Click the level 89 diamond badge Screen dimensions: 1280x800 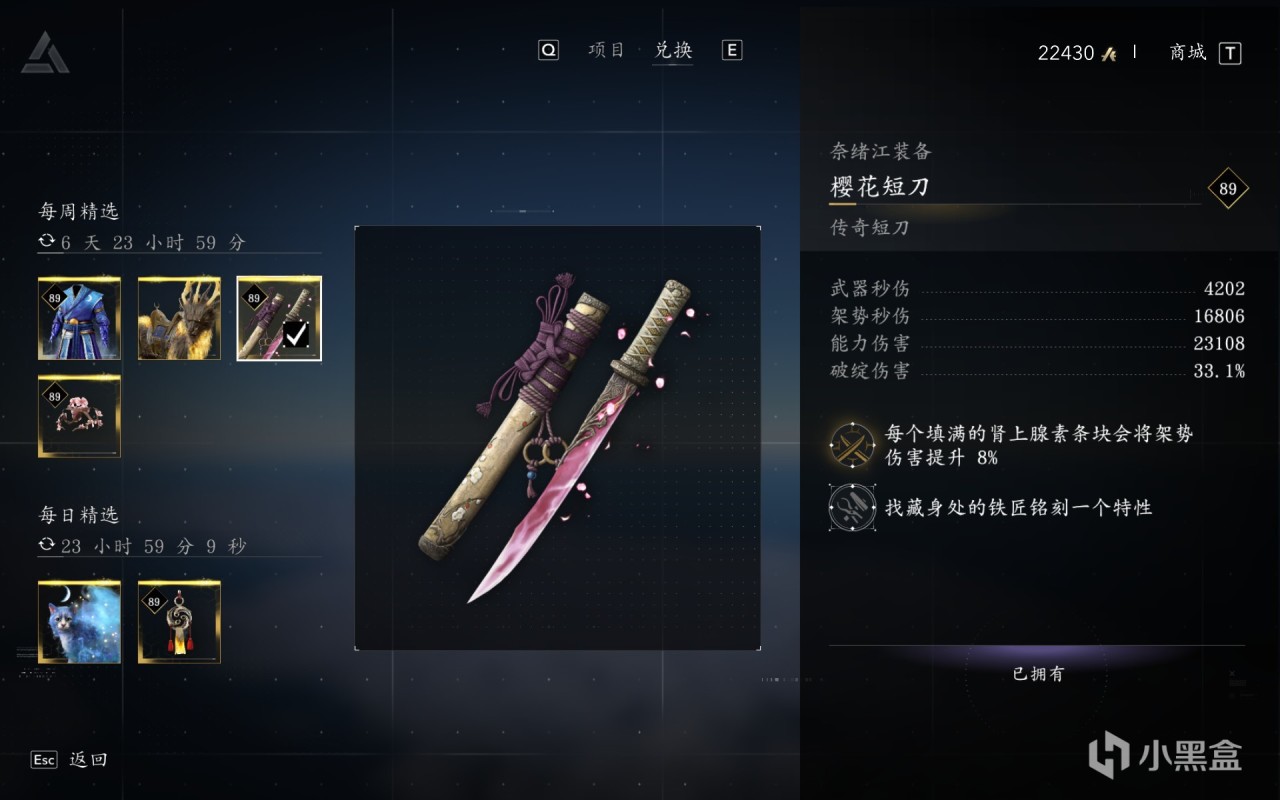click(1228, 188)
